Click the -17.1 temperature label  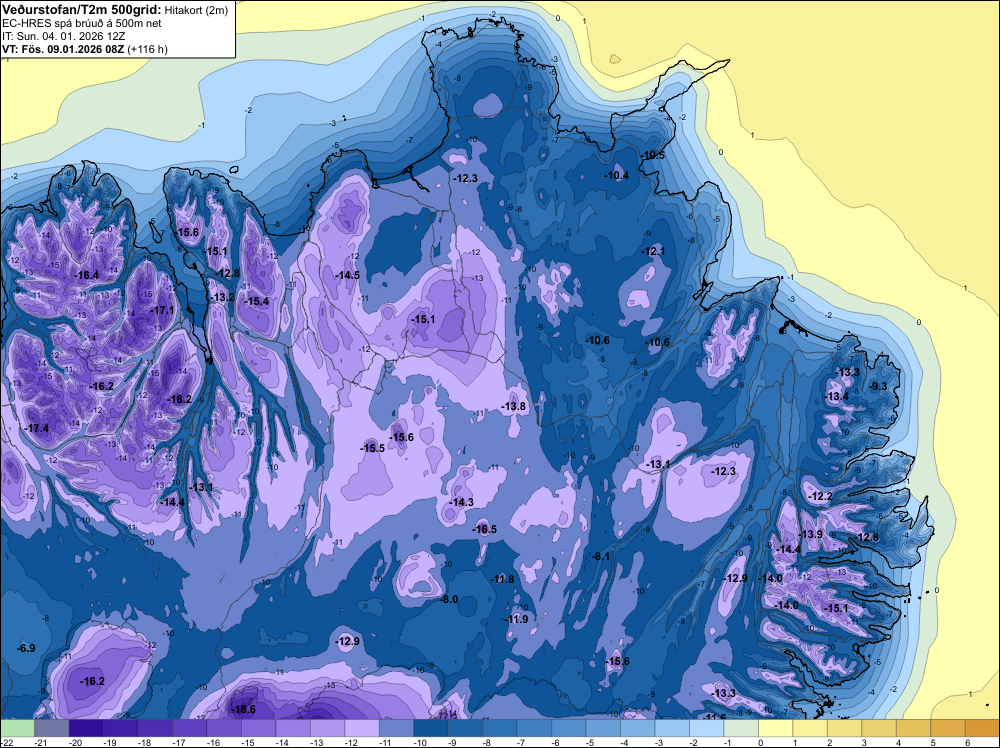pos(162,311)
